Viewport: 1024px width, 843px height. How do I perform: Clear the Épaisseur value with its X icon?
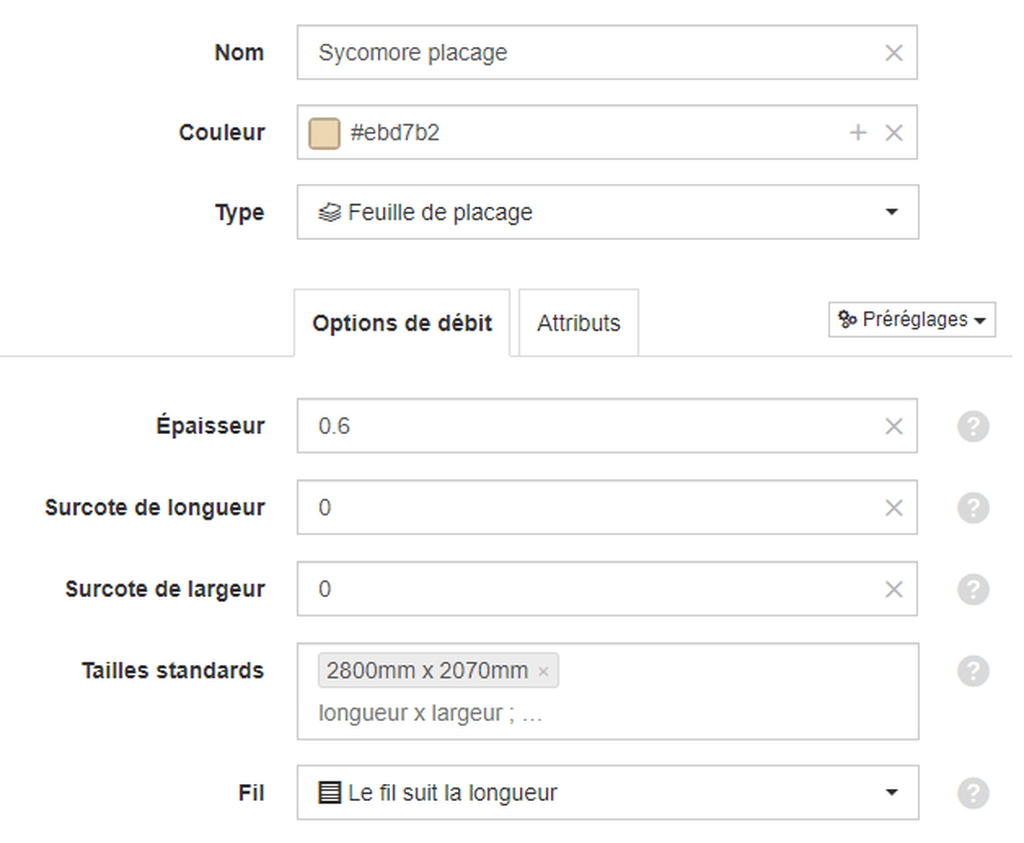893,426
